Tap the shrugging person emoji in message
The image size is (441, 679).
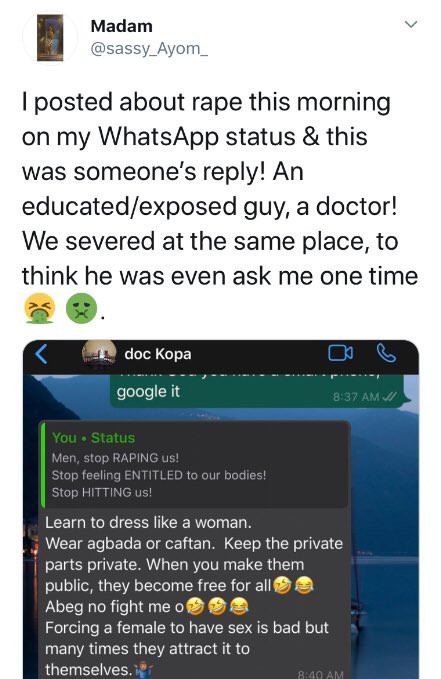(143, 669)
